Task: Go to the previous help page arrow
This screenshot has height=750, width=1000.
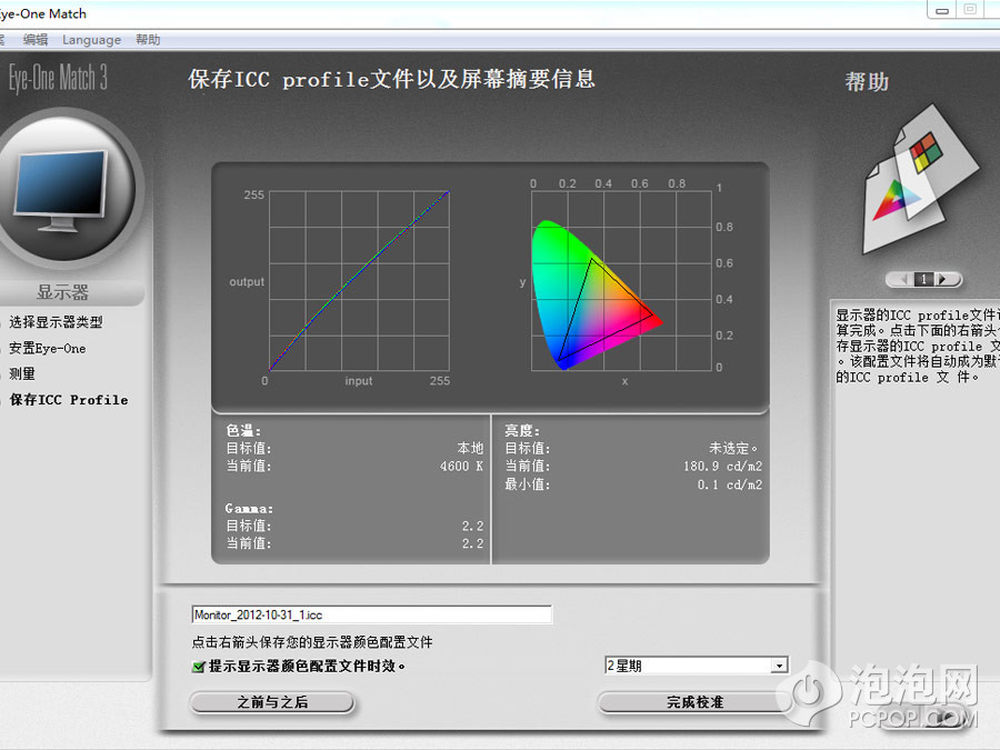Action: click(902, 279)
